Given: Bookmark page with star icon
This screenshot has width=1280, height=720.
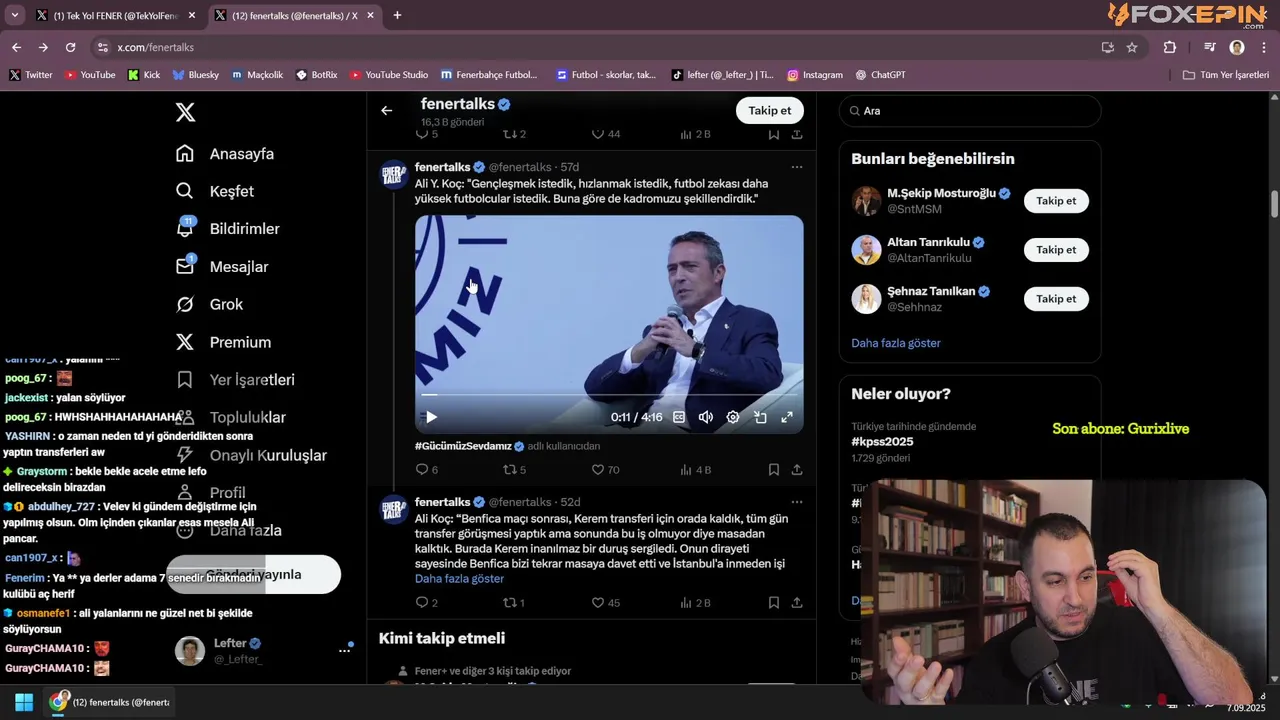Looking at the screenshot, I should point(1132,47).
